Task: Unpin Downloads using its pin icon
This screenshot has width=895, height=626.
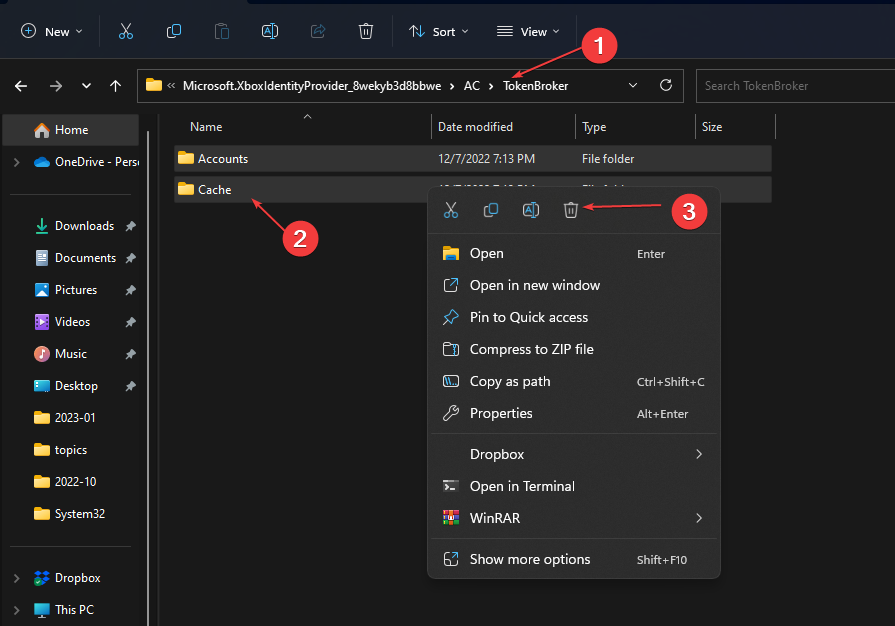Action: click(x=131, y=226)
